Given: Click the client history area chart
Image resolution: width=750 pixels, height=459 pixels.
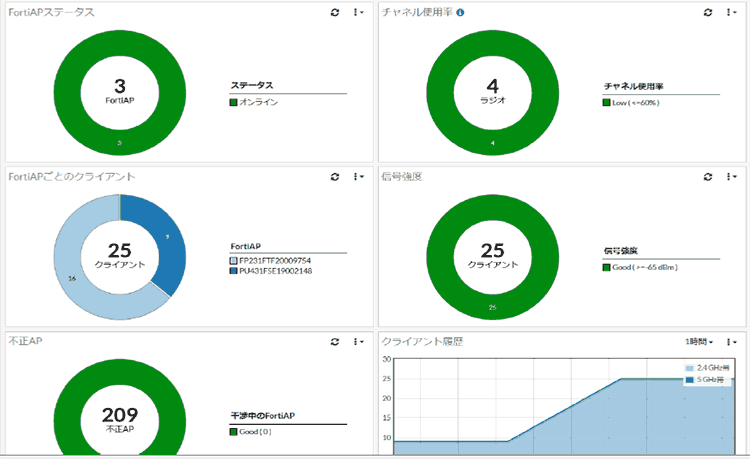Looking at the screenshot, I should (564, 406).
